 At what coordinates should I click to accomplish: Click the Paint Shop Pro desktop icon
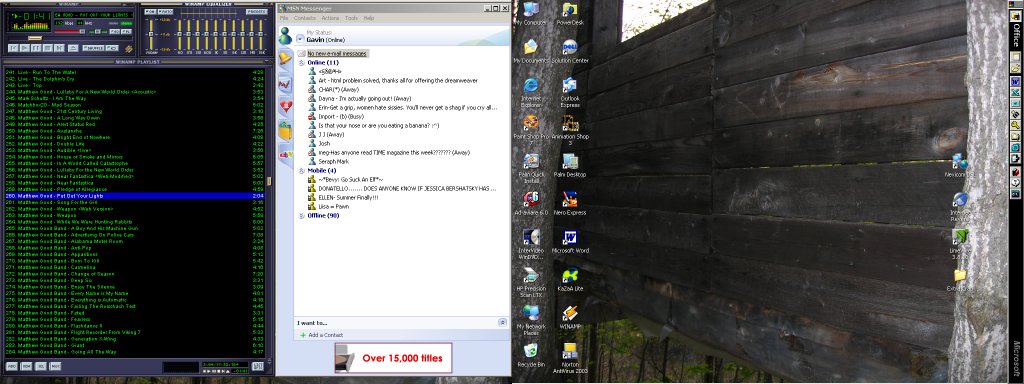click(x=531, y=127)
